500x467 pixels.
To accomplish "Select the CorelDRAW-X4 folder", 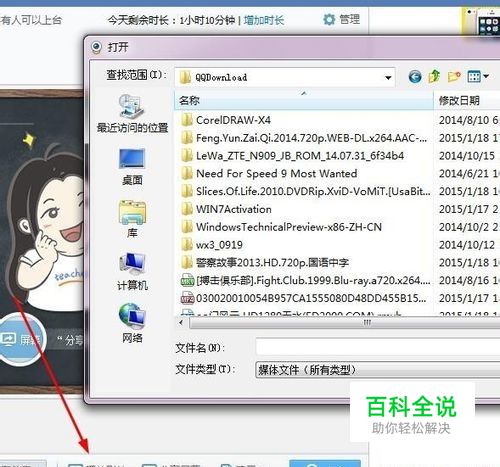I will pyautogui.click(x=226, y=120).
